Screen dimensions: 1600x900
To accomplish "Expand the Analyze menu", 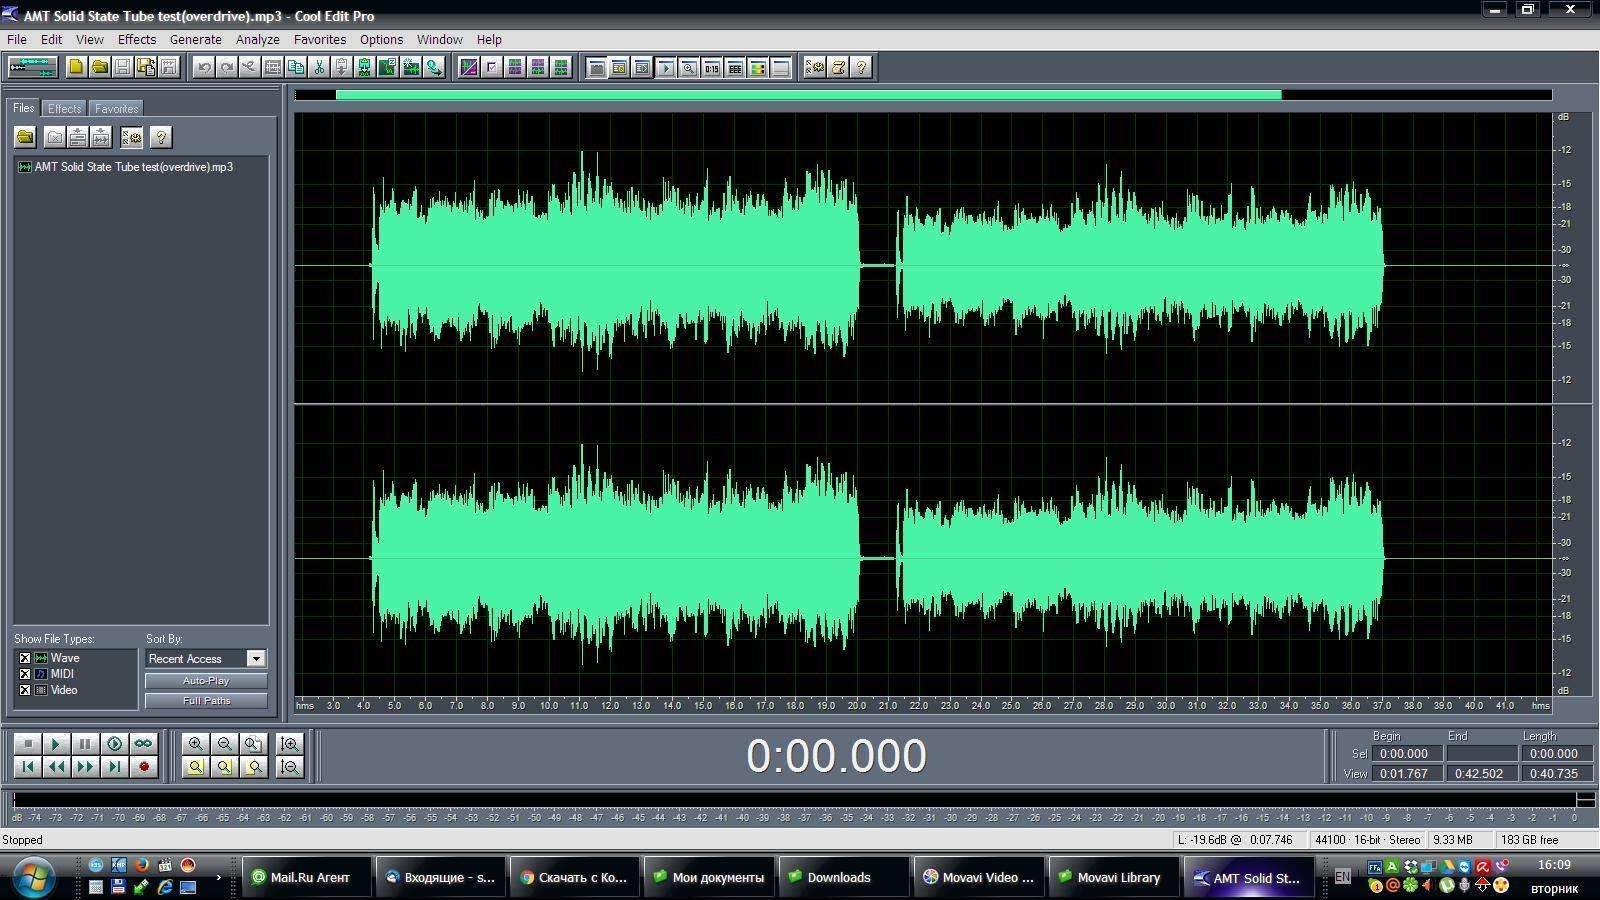I will (257, 40).
